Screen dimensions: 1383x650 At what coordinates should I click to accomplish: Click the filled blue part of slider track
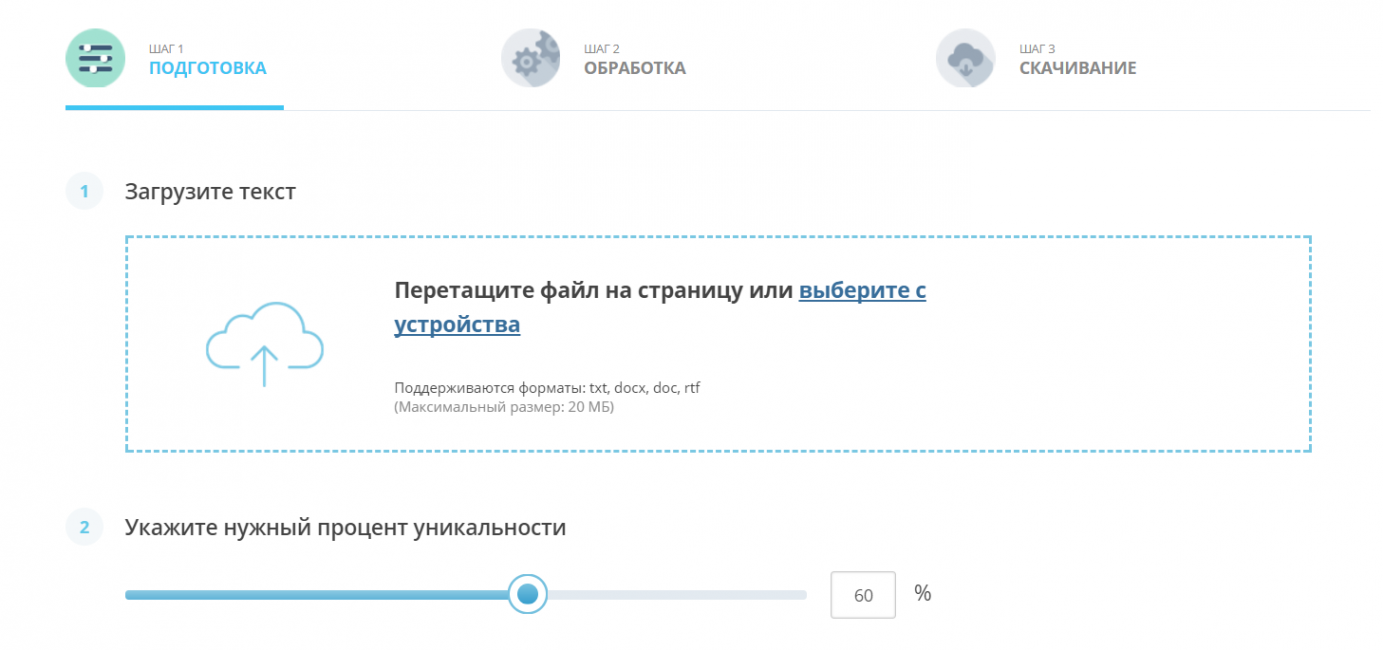[316, 595]
